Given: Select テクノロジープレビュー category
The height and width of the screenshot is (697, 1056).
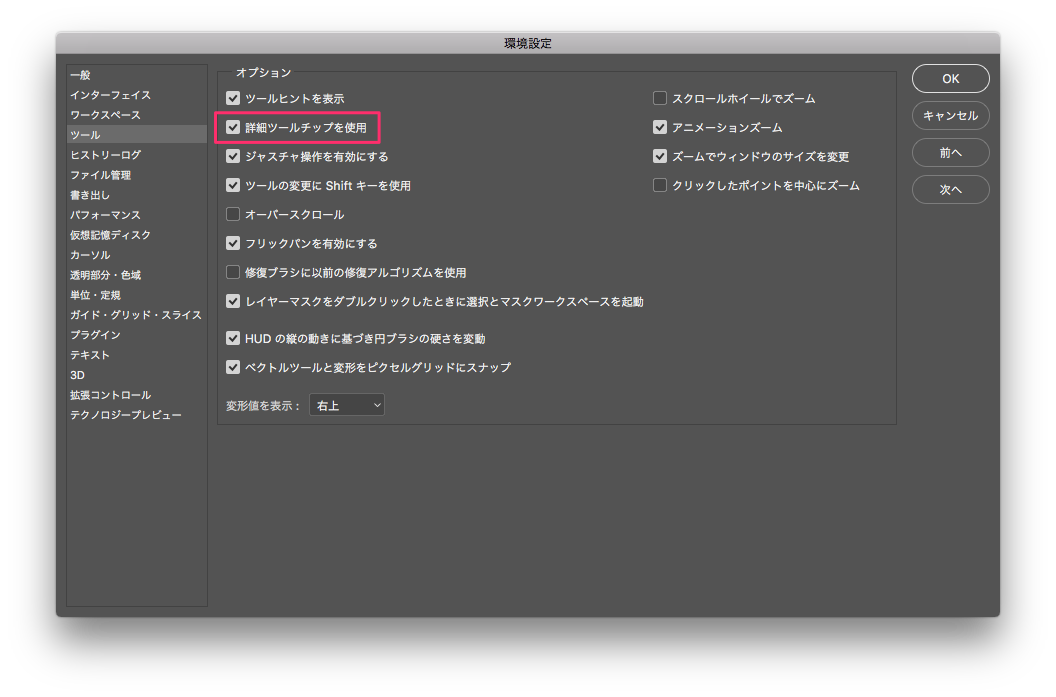Looking at the screenshot, I should pyautogui.click(x=137, y=415).
